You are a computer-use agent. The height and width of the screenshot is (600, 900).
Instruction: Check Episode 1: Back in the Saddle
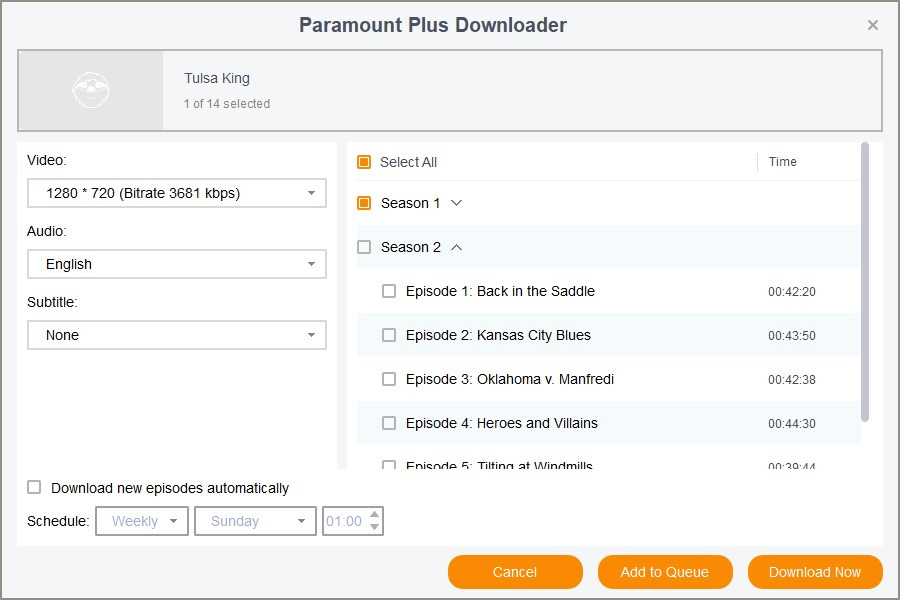389,291
